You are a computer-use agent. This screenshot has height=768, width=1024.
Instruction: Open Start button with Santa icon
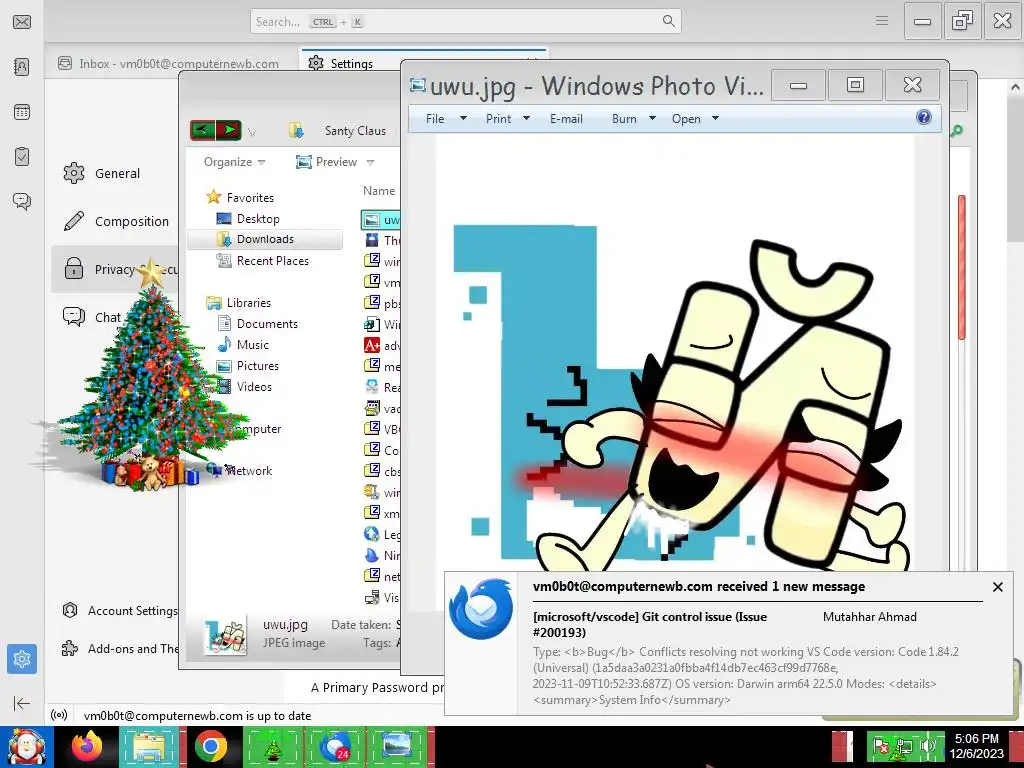(26, 747)
